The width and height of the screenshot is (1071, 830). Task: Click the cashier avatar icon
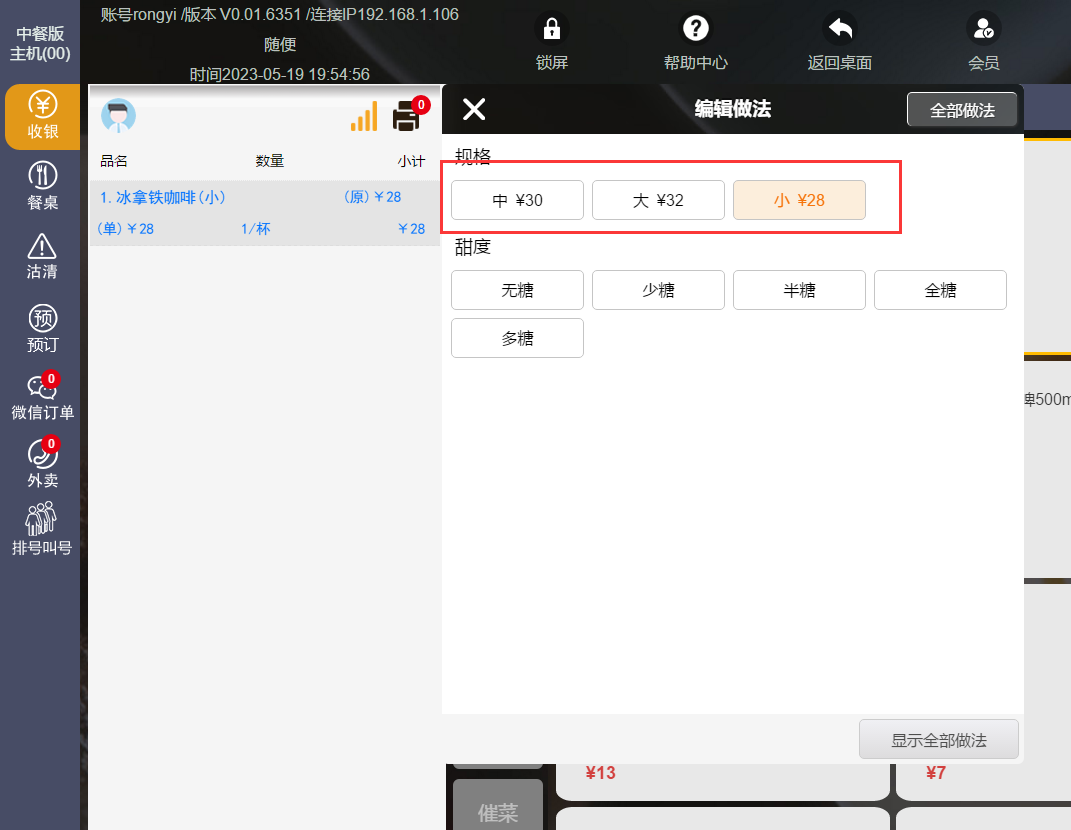[119, 116]
